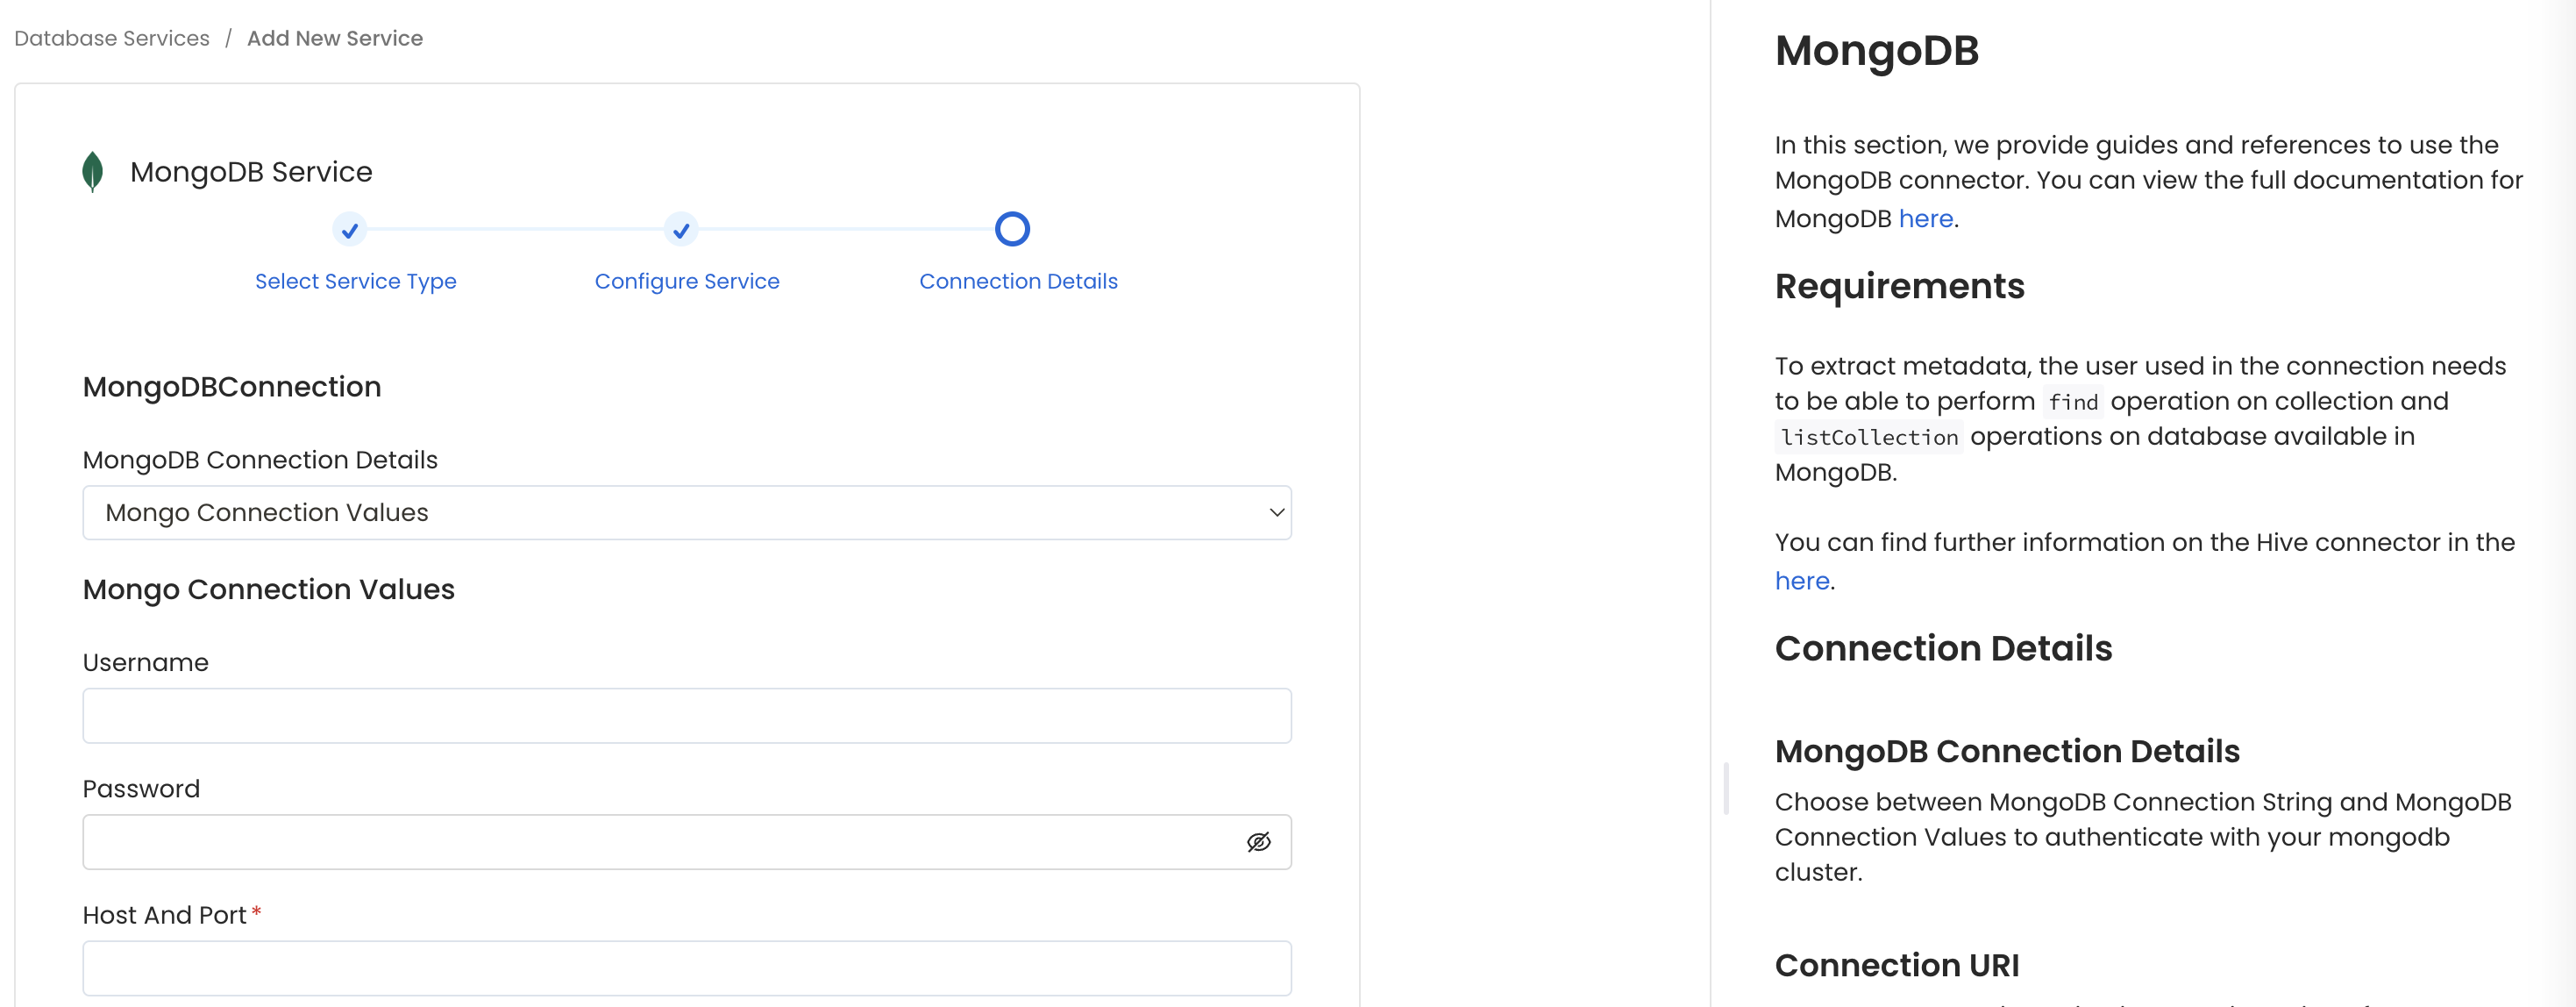Click the chevron on Mongo Connection Values dropdown
Screen dimensions: 2576x1007
(1276, 512)
